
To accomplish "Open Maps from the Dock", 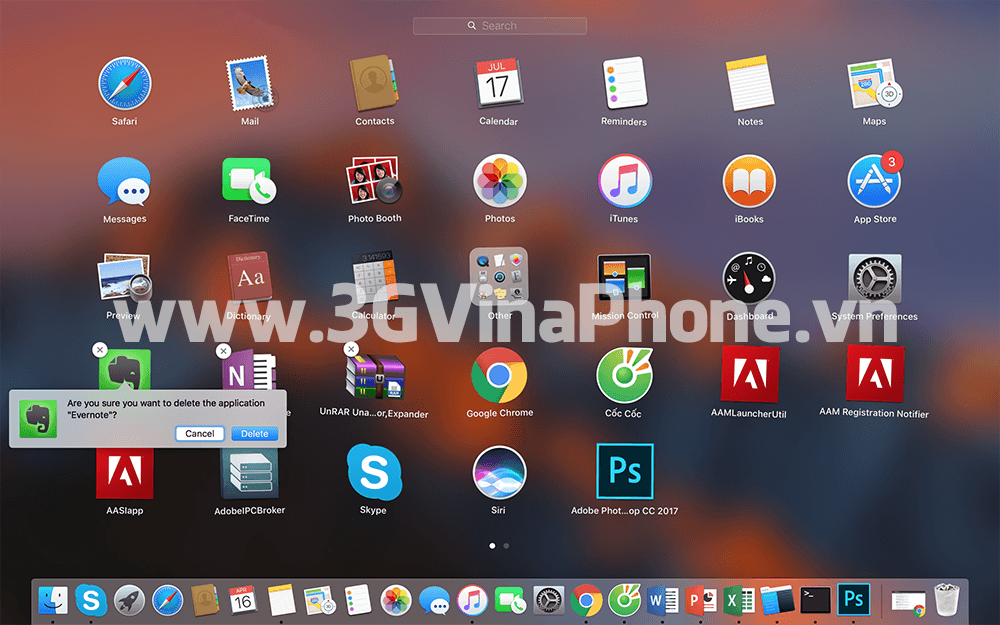I will [320, 600].
